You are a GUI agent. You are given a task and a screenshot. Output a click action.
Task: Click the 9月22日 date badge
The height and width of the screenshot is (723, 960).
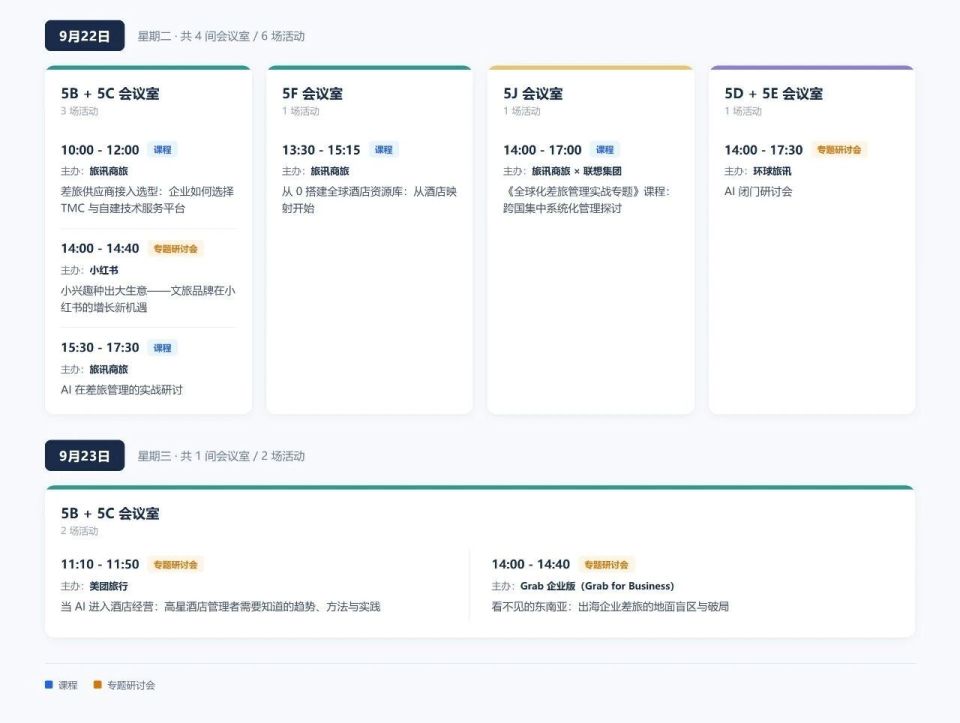84,36
